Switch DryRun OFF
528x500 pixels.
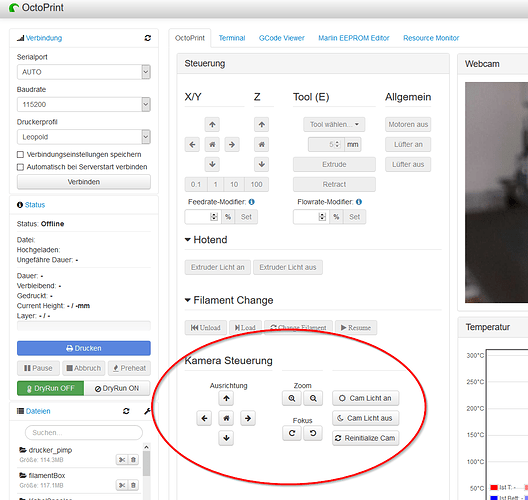pos(51,389)
